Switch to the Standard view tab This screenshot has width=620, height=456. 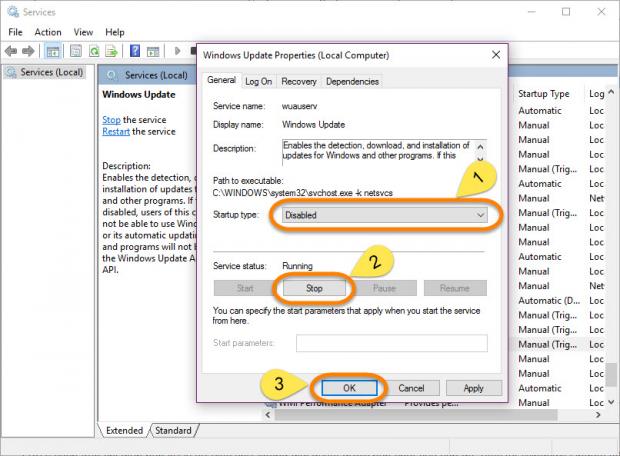(x=173, y=430)
